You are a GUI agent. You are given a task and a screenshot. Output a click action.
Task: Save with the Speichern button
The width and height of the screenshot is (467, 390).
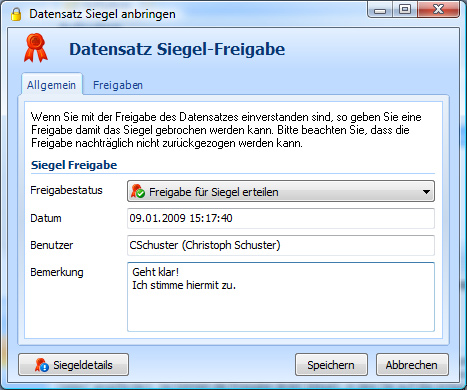pyautogui.click(x=331, y=365)
